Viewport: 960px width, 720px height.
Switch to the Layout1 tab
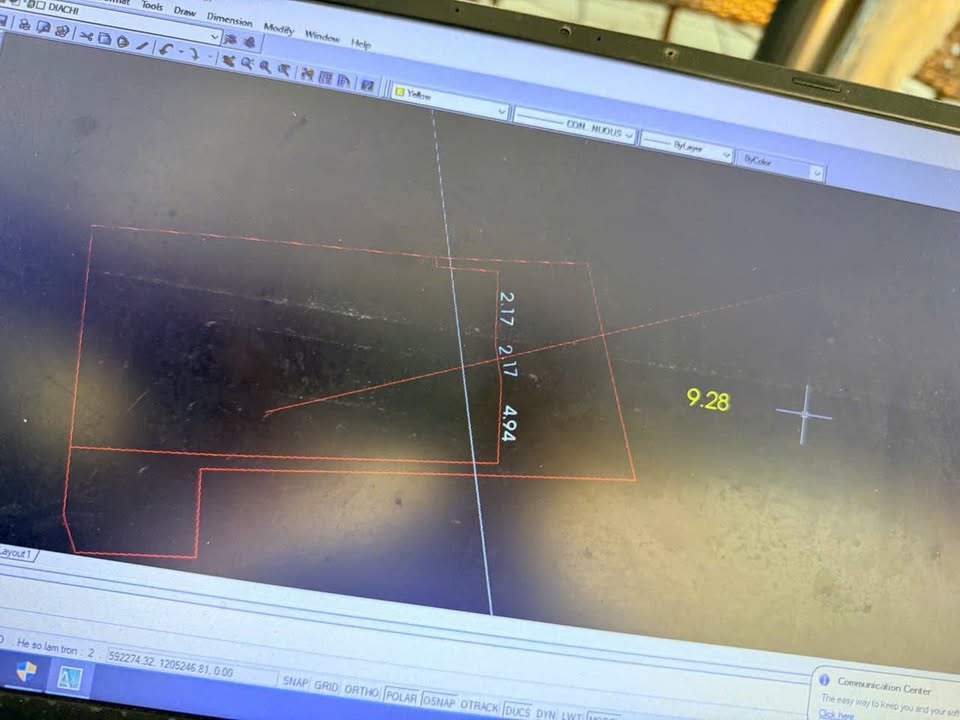coord(15,553)
